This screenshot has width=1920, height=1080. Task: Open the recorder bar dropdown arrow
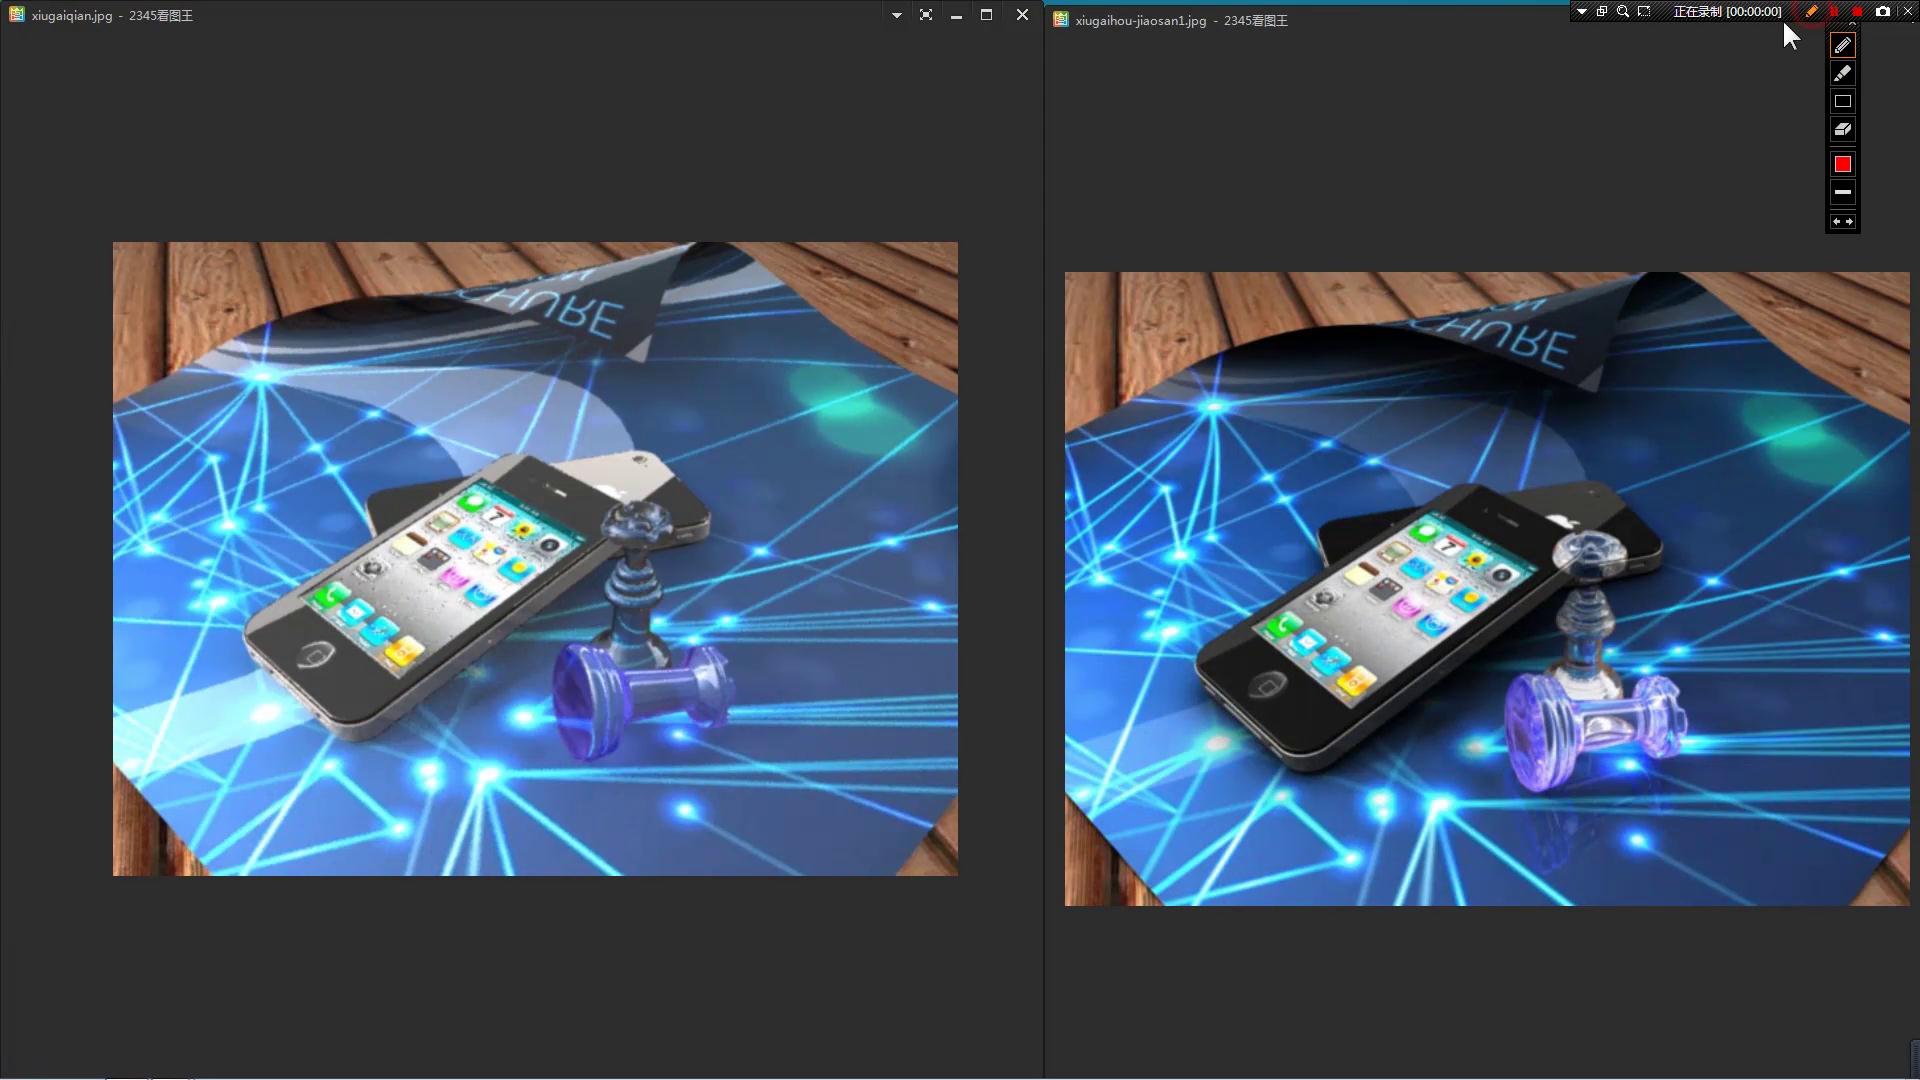pyautogui.click(x=1582, y=12)
